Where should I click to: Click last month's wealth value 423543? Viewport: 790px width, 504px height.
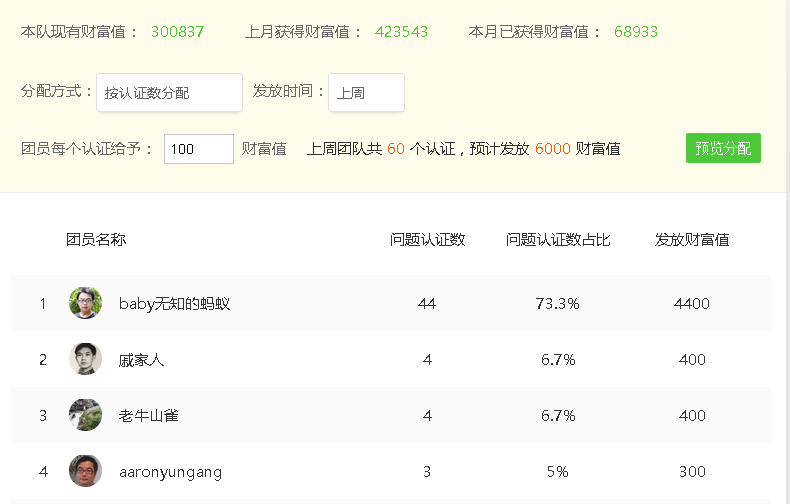402,32
